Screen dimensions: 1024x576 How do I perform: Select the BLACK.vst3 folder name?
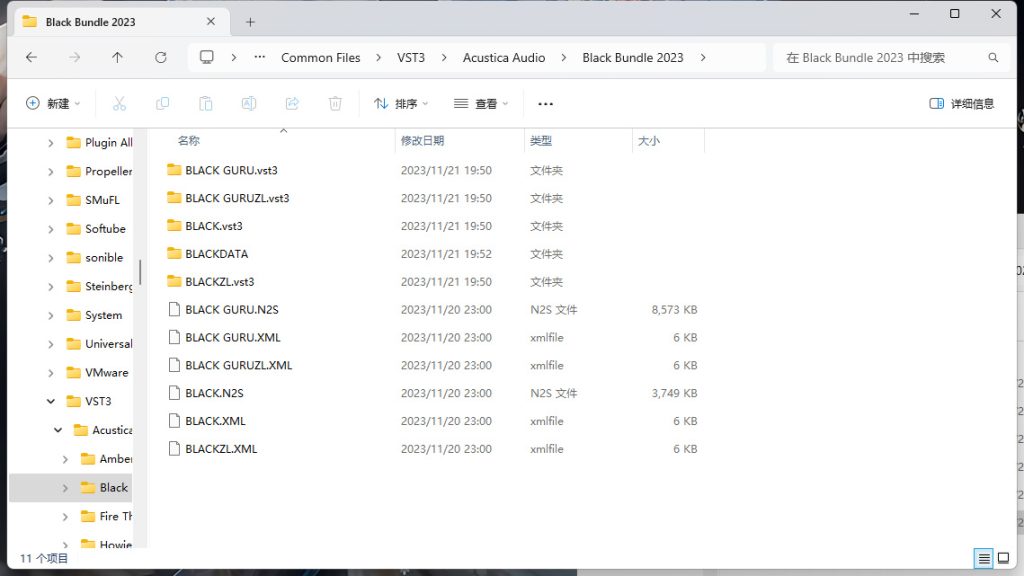(x=214, y=225)
